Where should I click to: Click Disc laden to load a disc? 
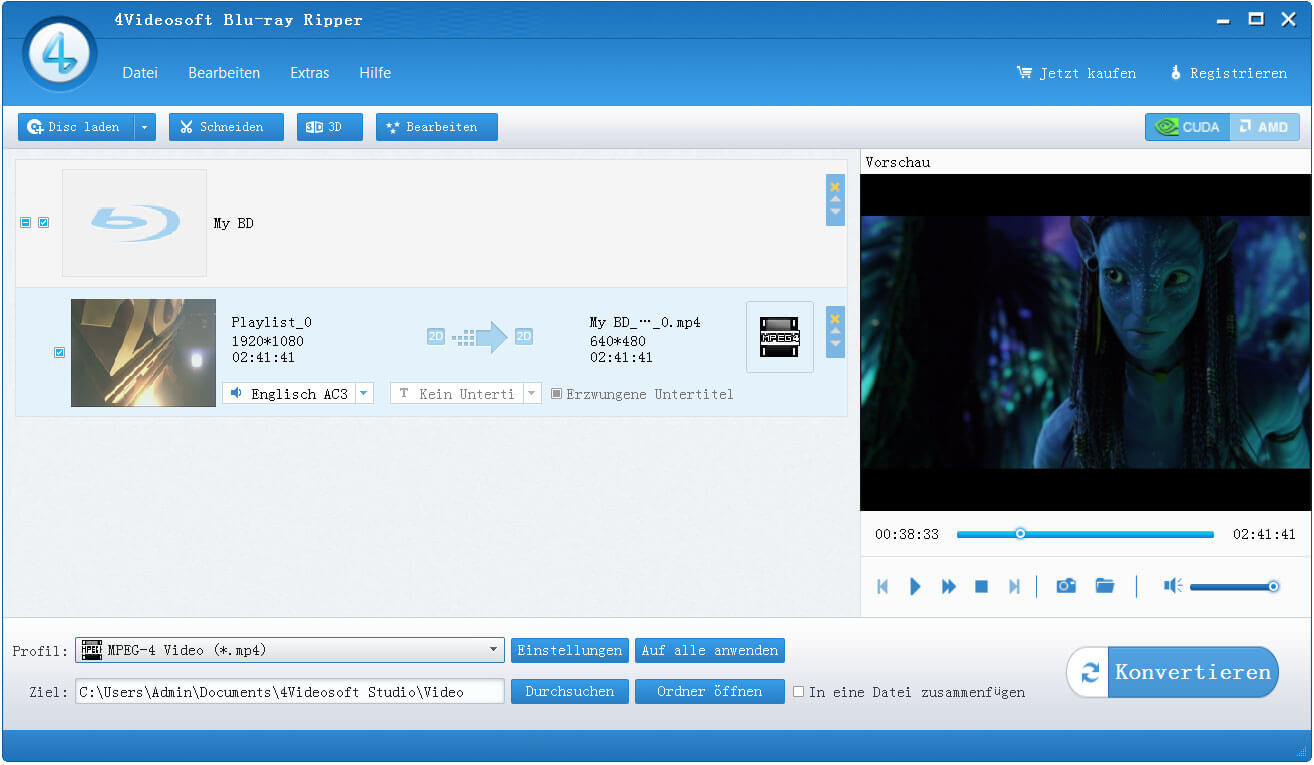click(76, 127)
